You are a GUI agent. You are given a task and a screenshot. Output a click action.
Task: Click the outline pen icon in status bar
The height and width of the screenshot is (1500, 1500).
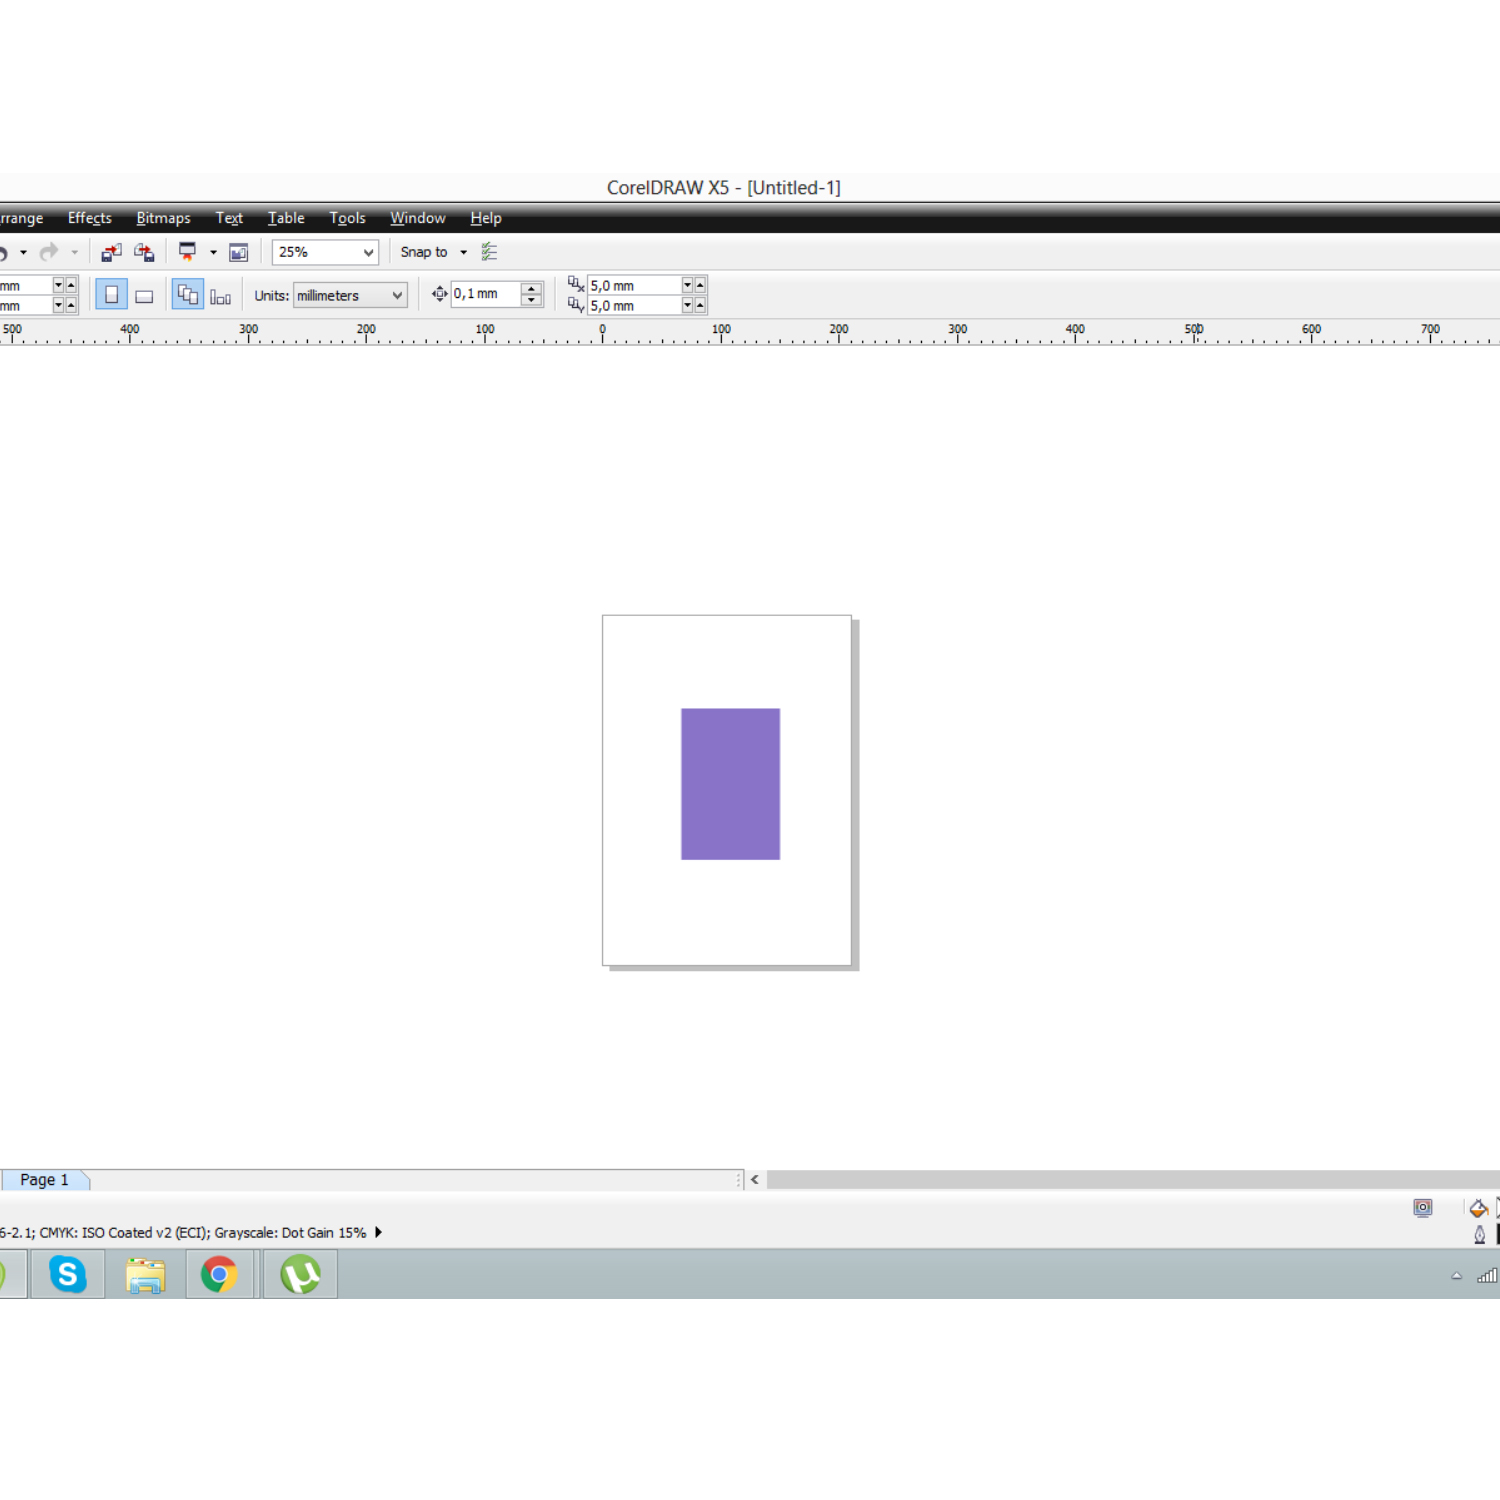click(x=1479, y=1235)
